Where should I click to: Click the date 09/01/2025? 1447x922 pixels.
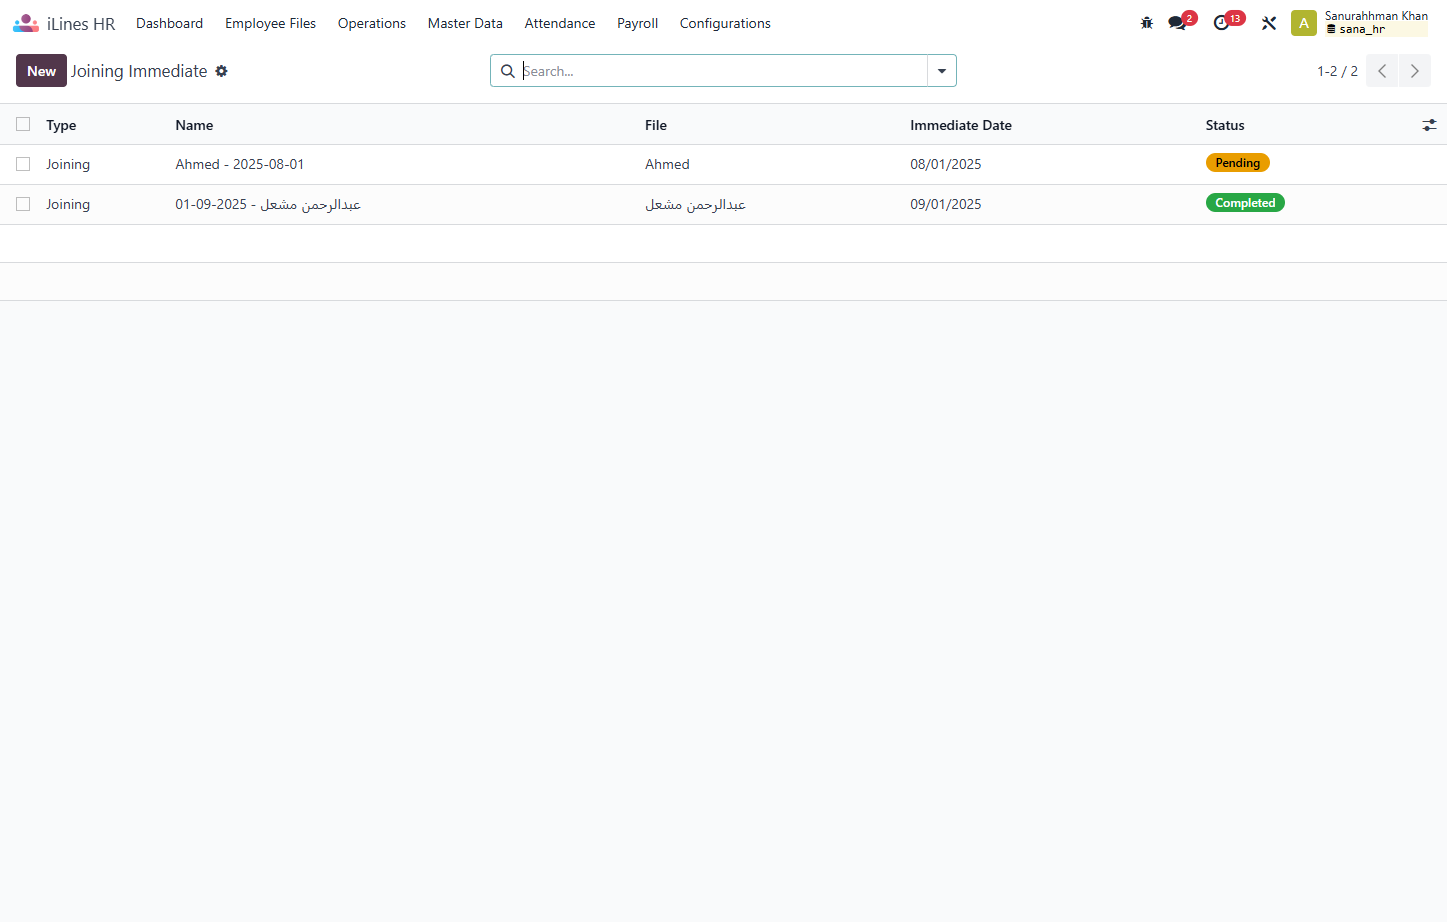[946, 204]
